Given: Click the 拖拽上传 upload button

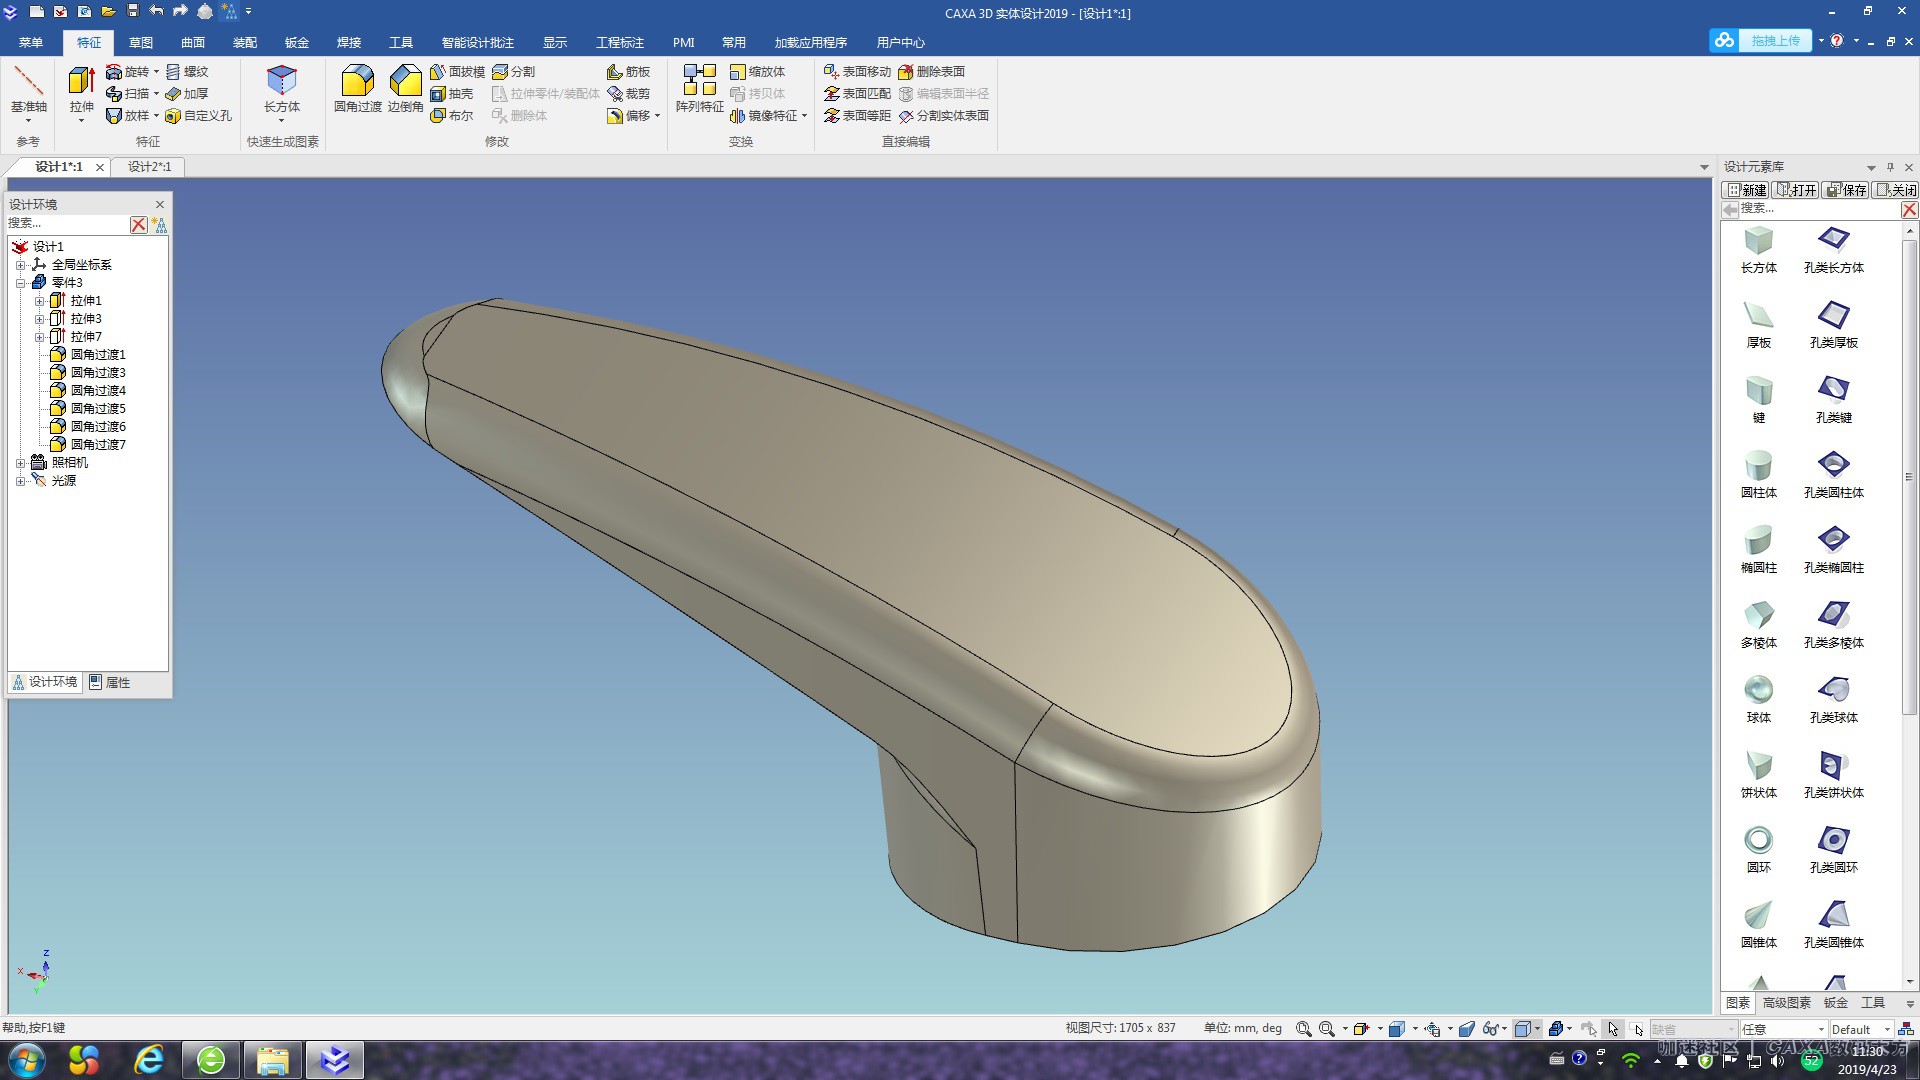Looking at the screenshot, I should click(x=1774, y=41).
